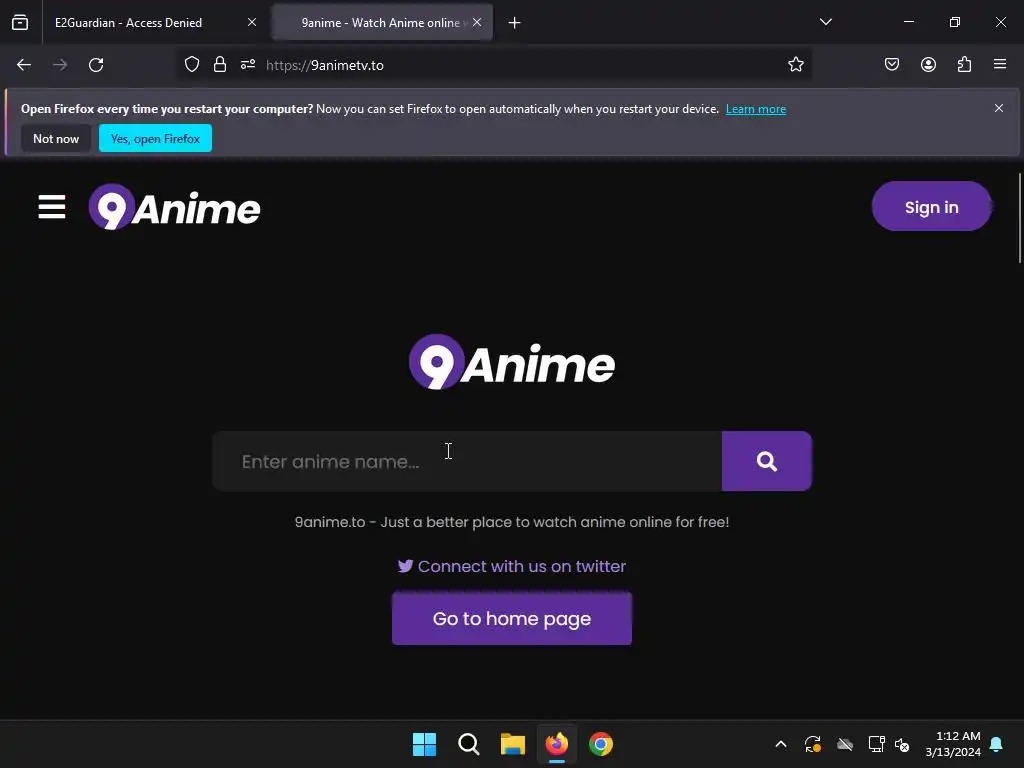Viewport: 1024px width, 768px height.
Task: Open the Firefox application menu
Action: pyautogui.click(x=1000, y=64)
